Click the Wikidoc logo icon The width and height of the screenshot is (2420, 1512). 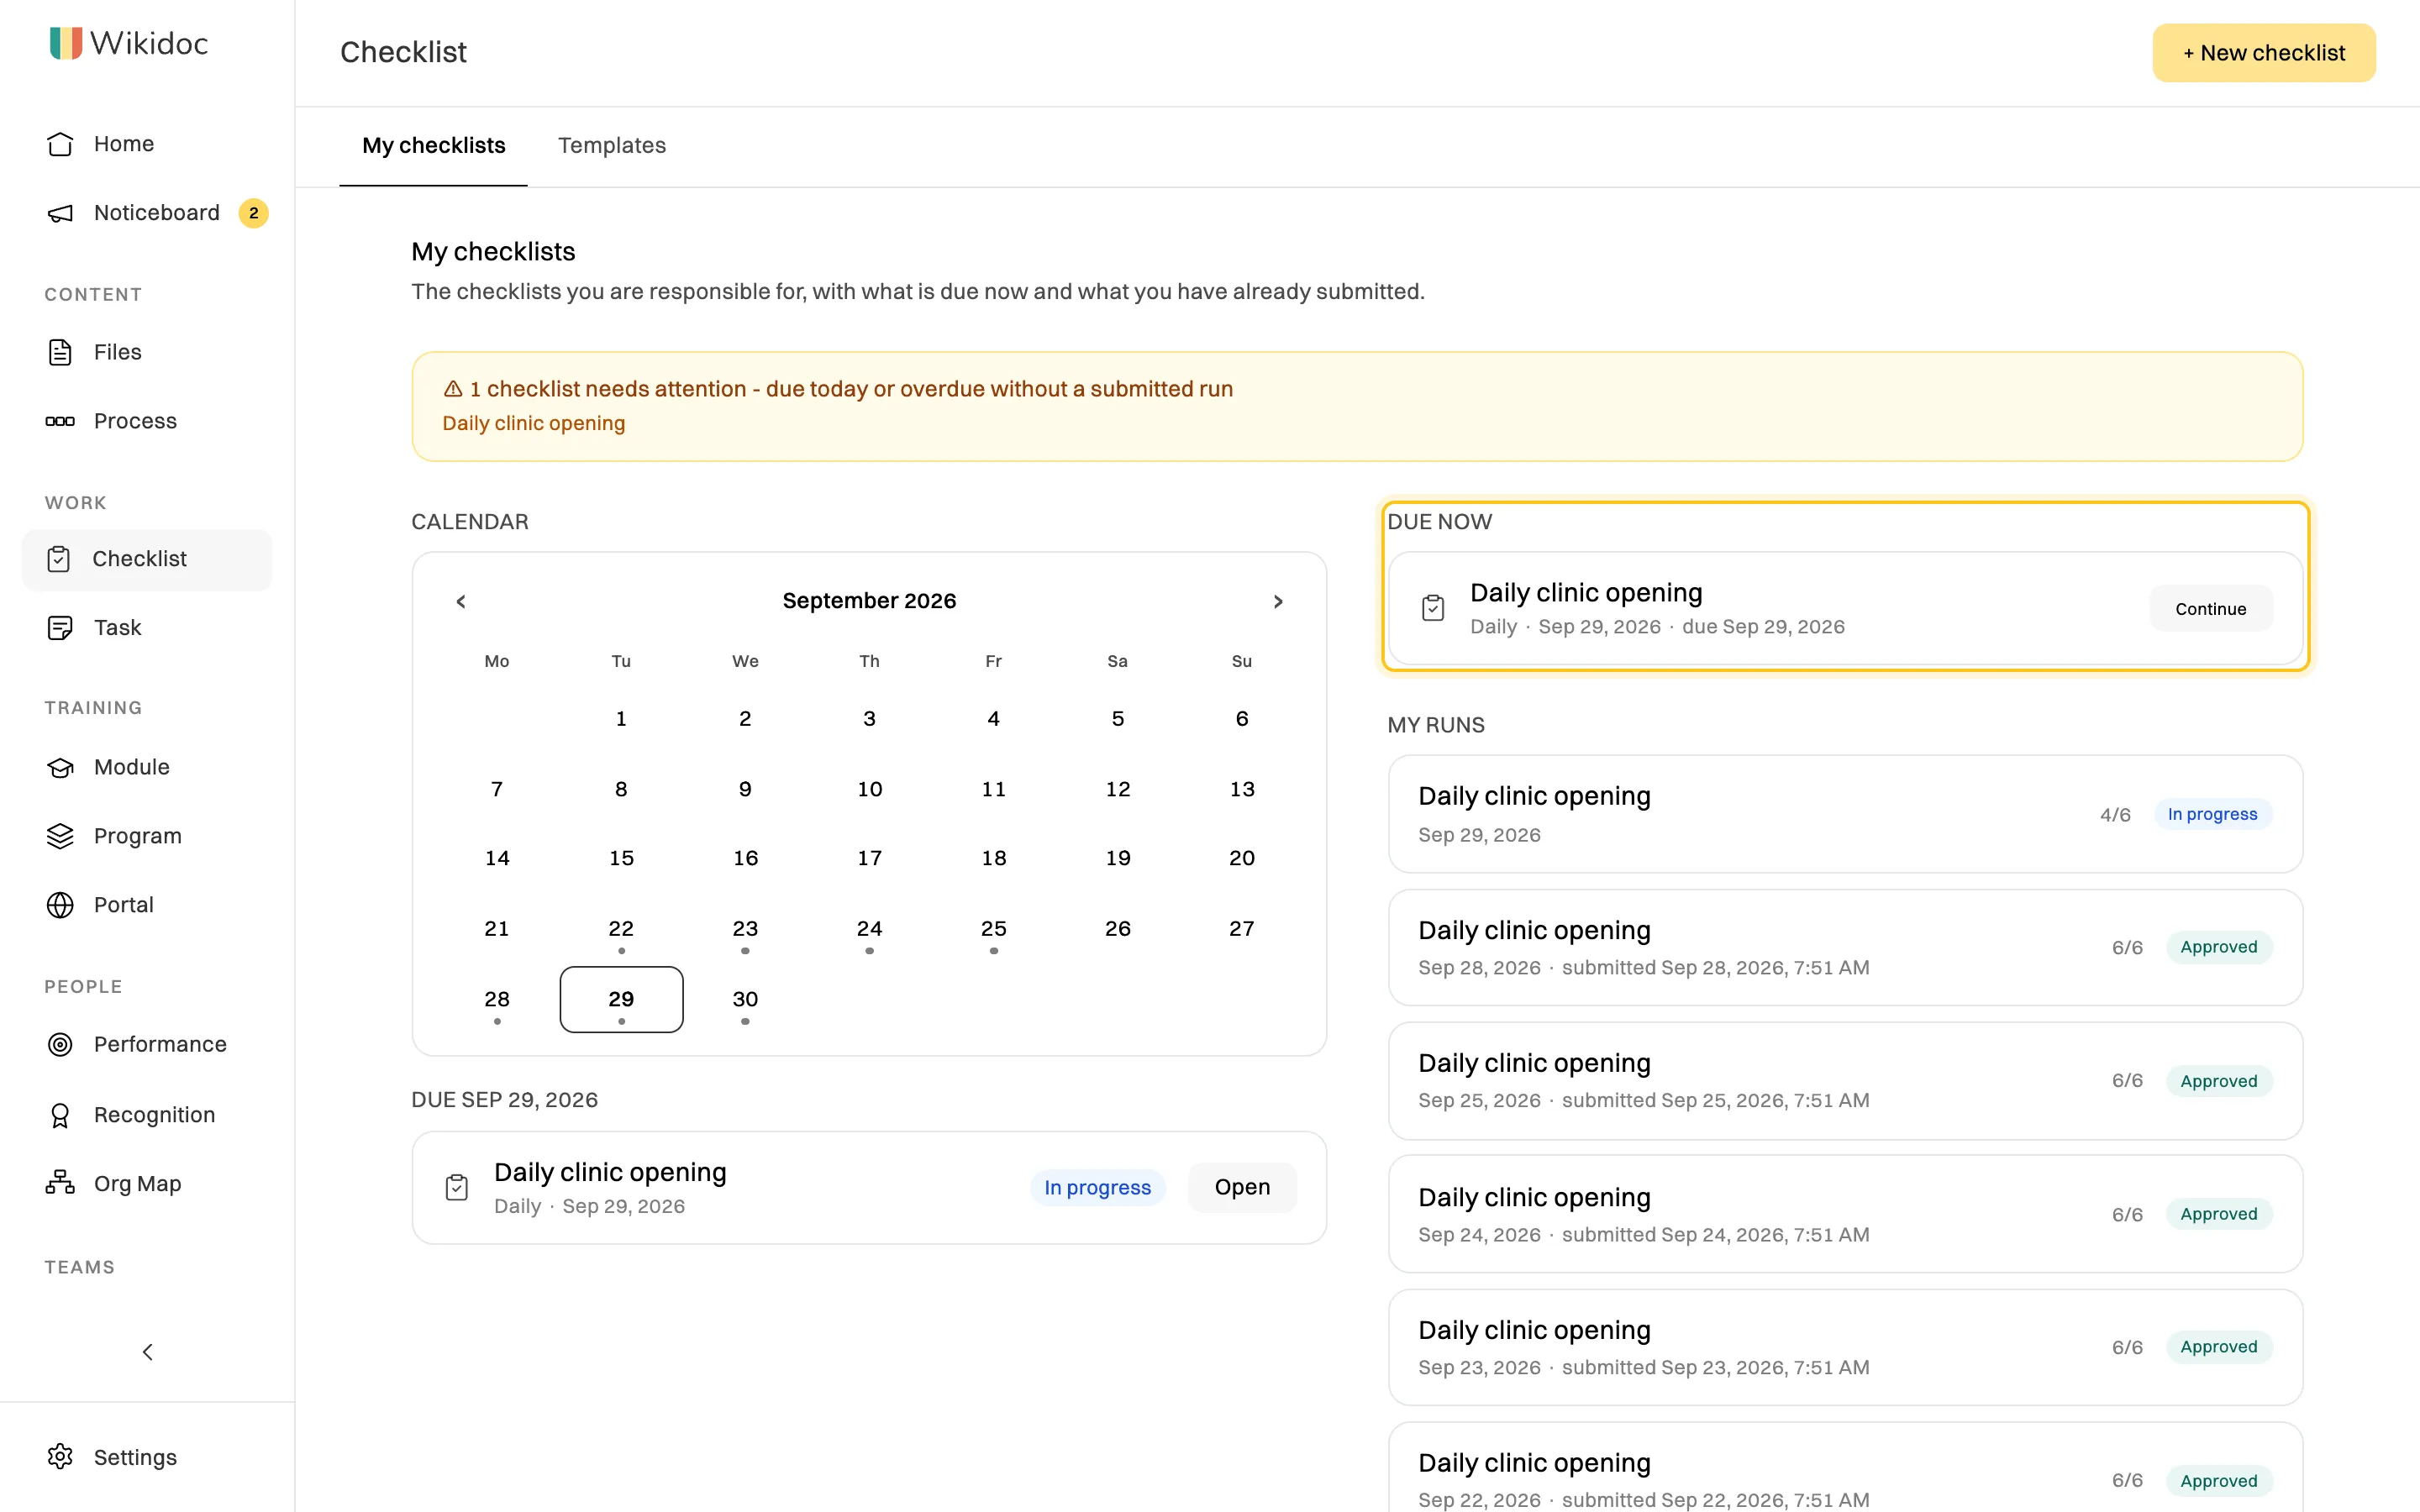click(66, 43)
